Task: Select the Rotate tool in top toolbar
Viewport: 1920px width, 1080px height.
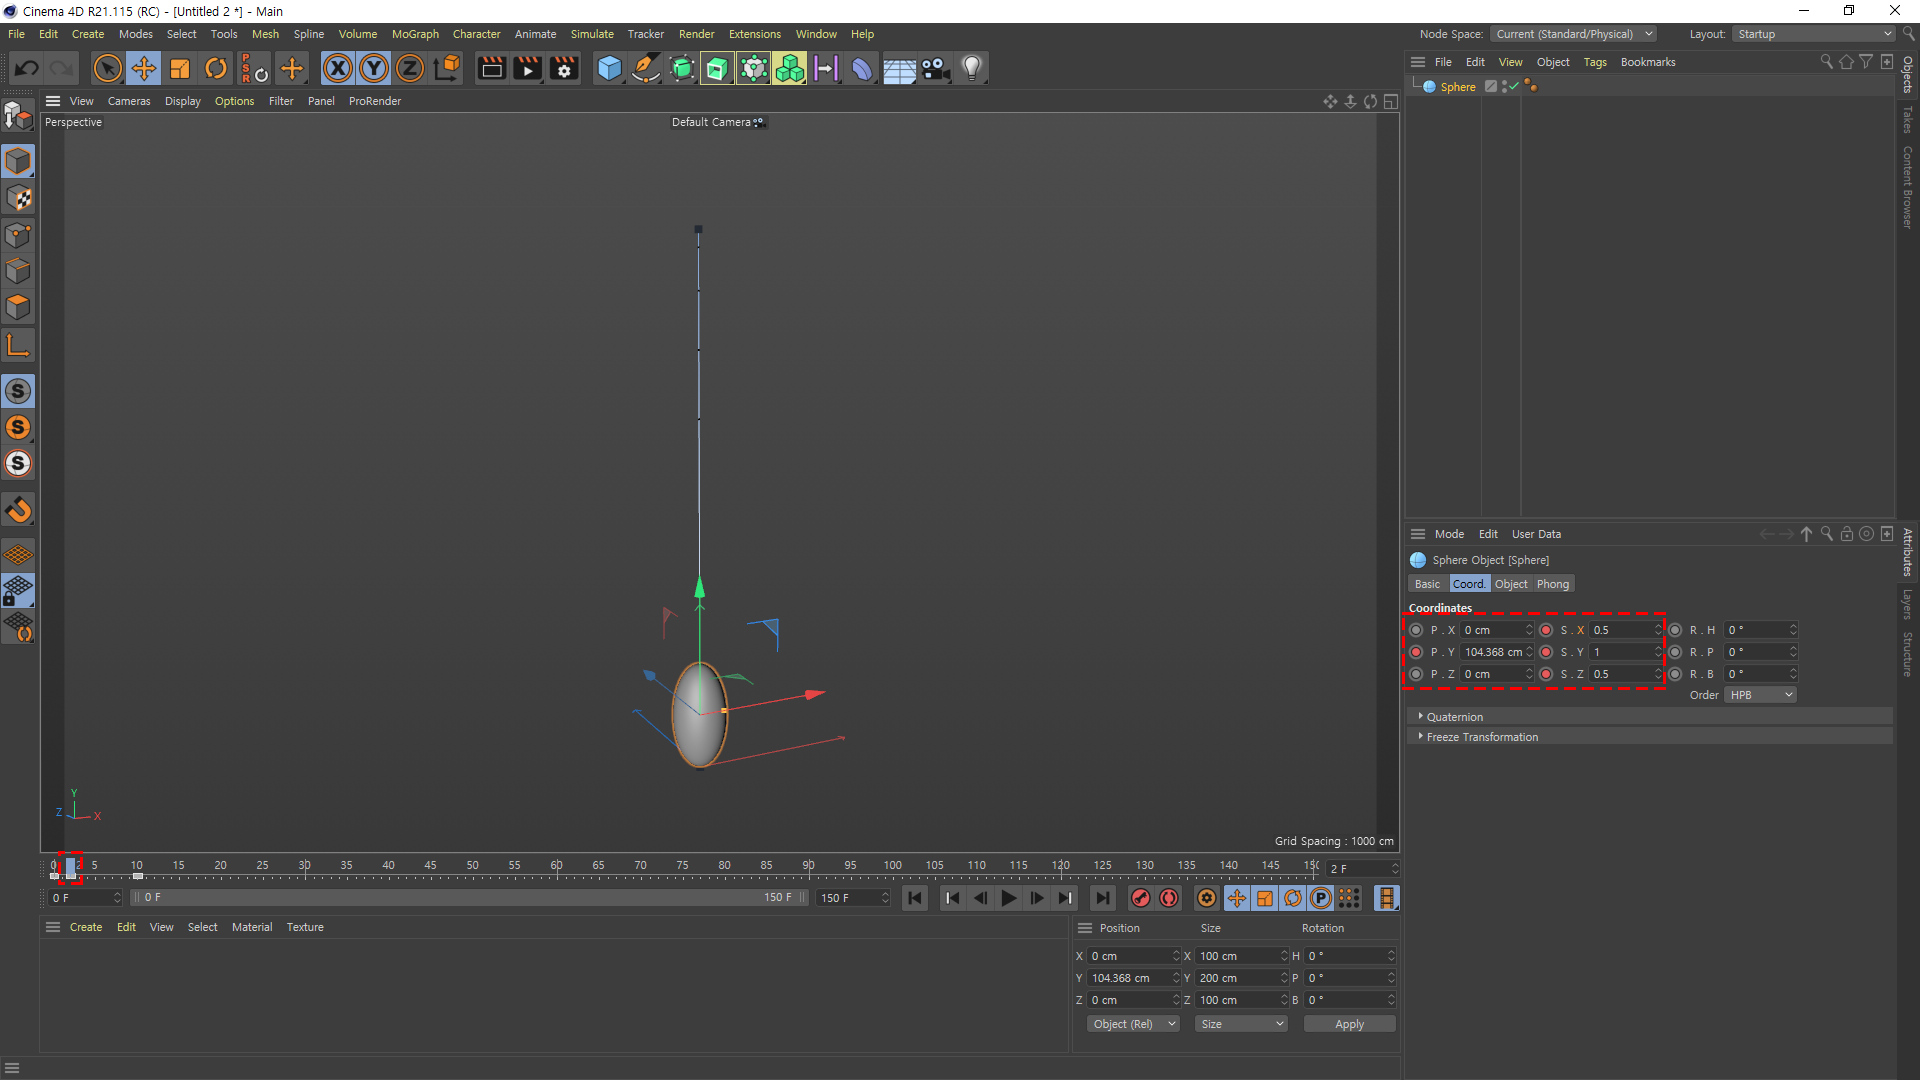Action: 216,68
